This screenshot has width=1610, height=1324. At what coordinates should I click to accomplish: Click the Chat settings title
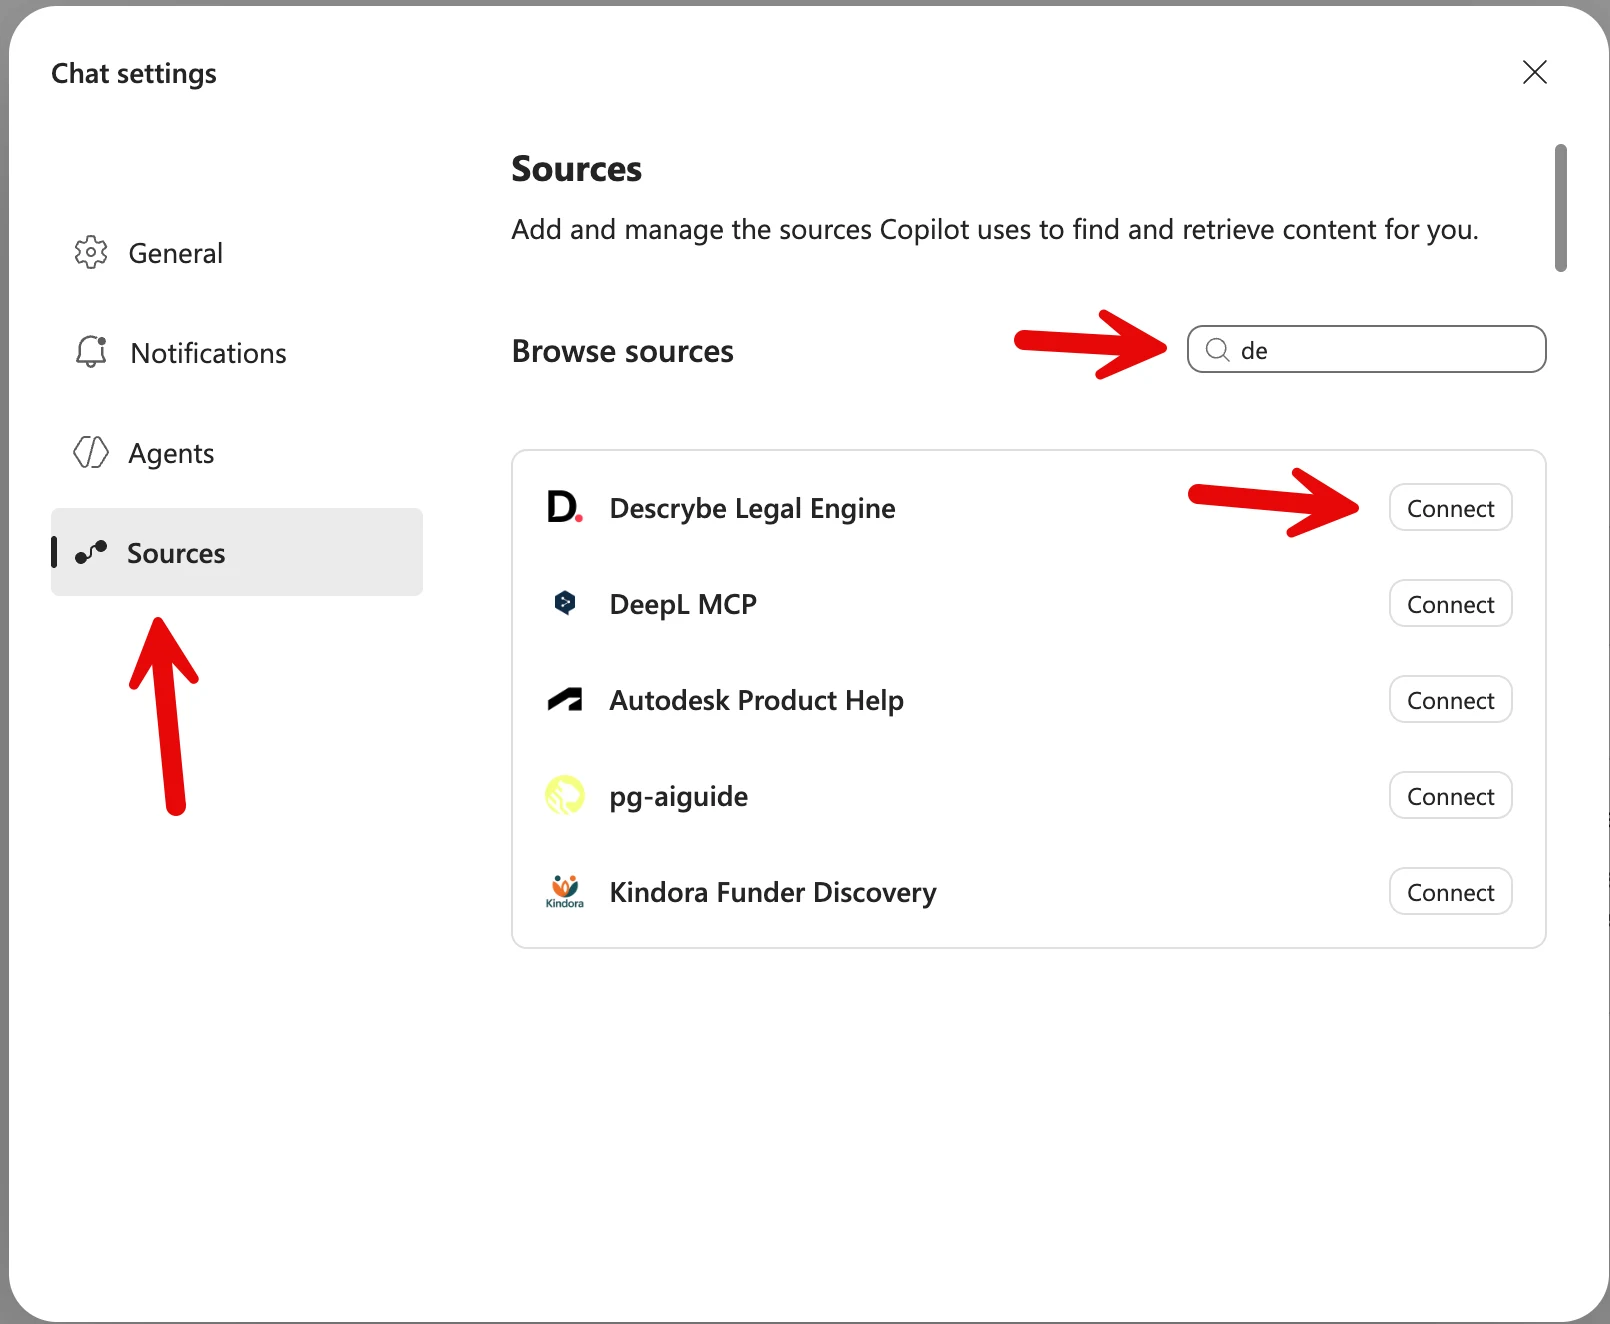point(134,74)
